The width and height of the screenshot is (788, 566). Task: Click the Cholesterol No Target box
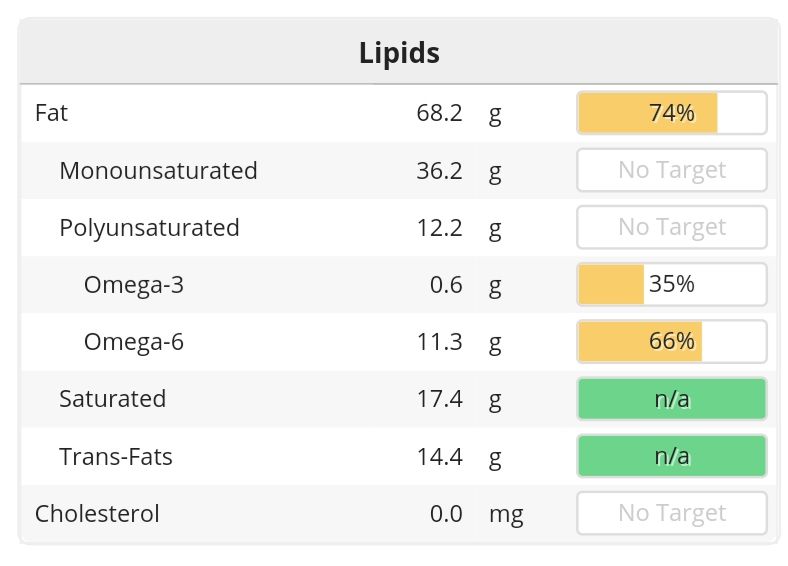(671, 514)
